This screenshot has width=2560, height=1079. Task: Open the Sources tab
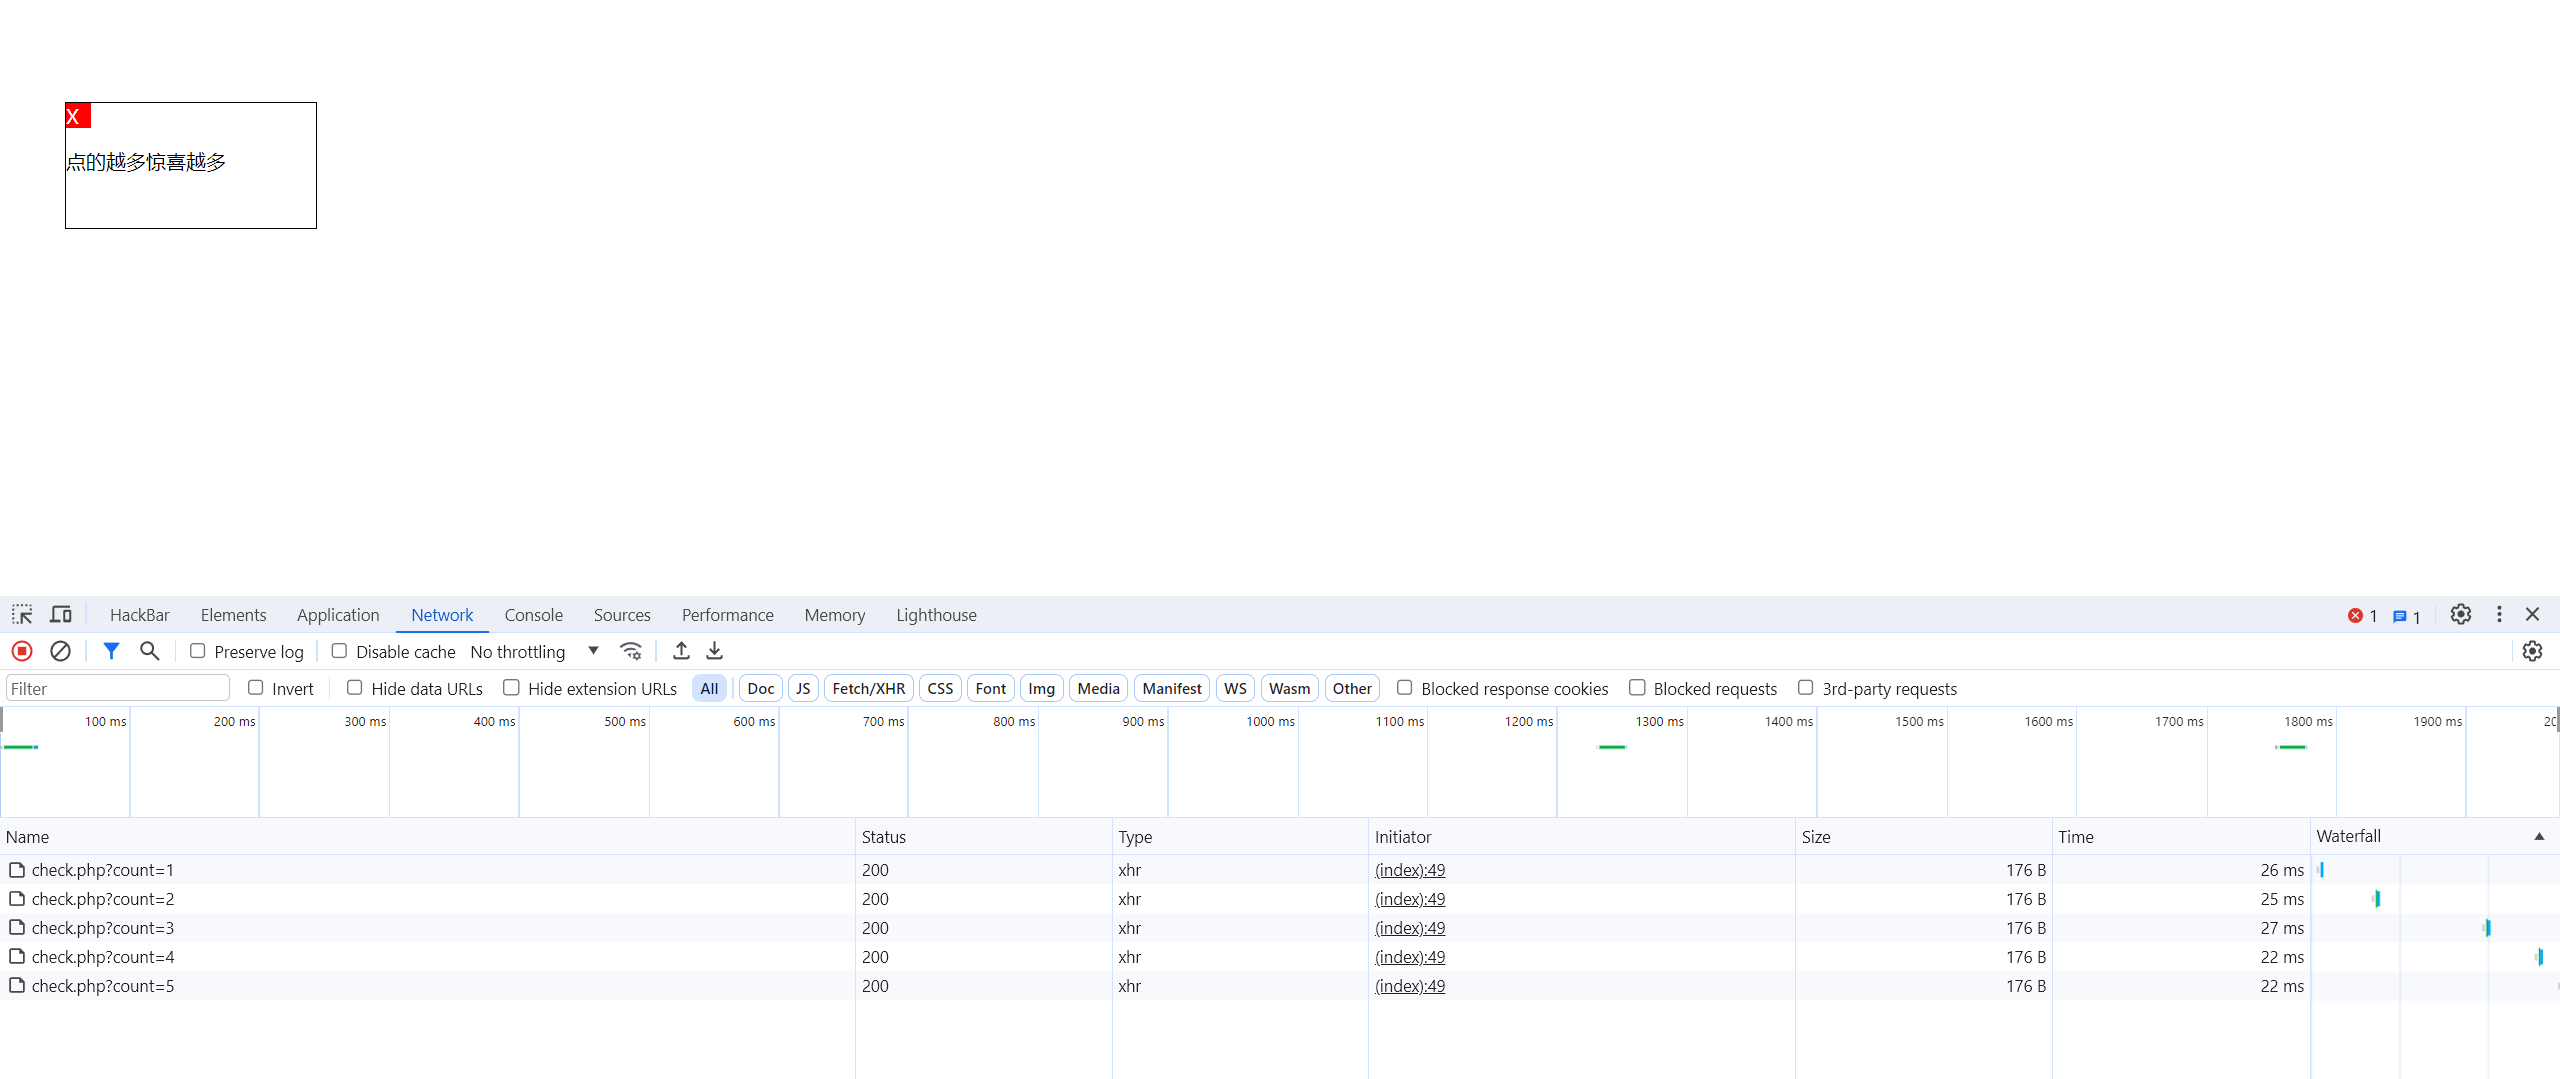[x=622, y=615]
